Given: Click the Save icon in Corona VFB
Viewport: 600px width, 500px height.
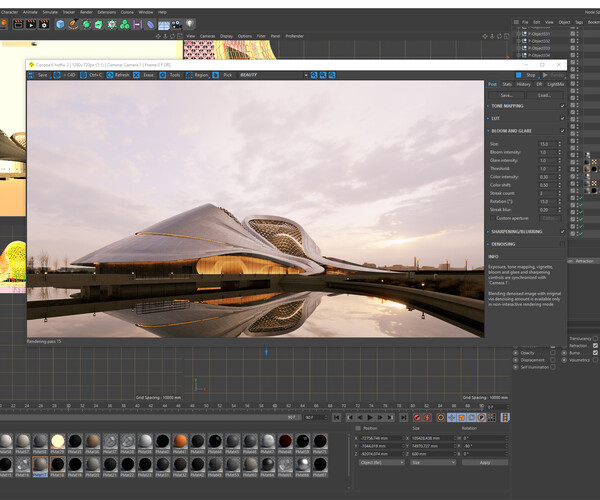Looking at the screenshot, I should pos(31,75).
